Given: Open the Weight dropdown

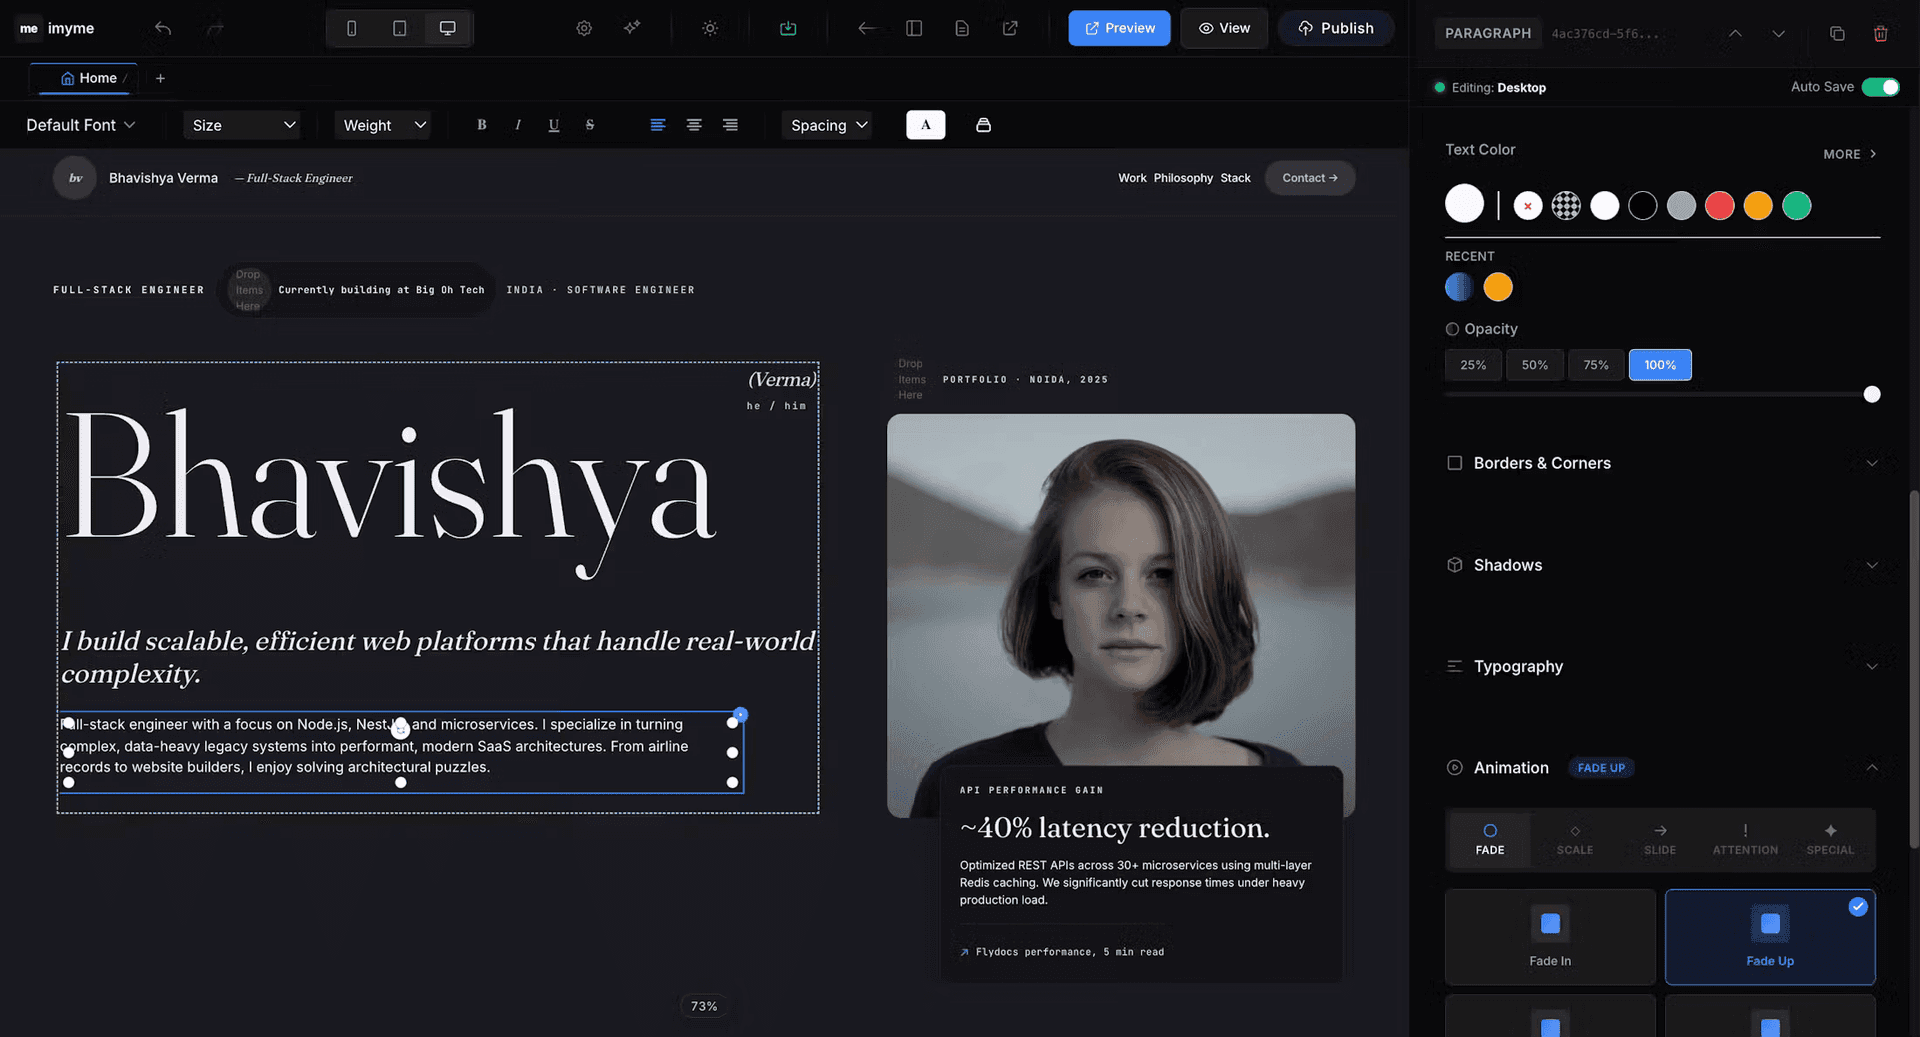Looking at the screenshot, I should pos(385,125).
